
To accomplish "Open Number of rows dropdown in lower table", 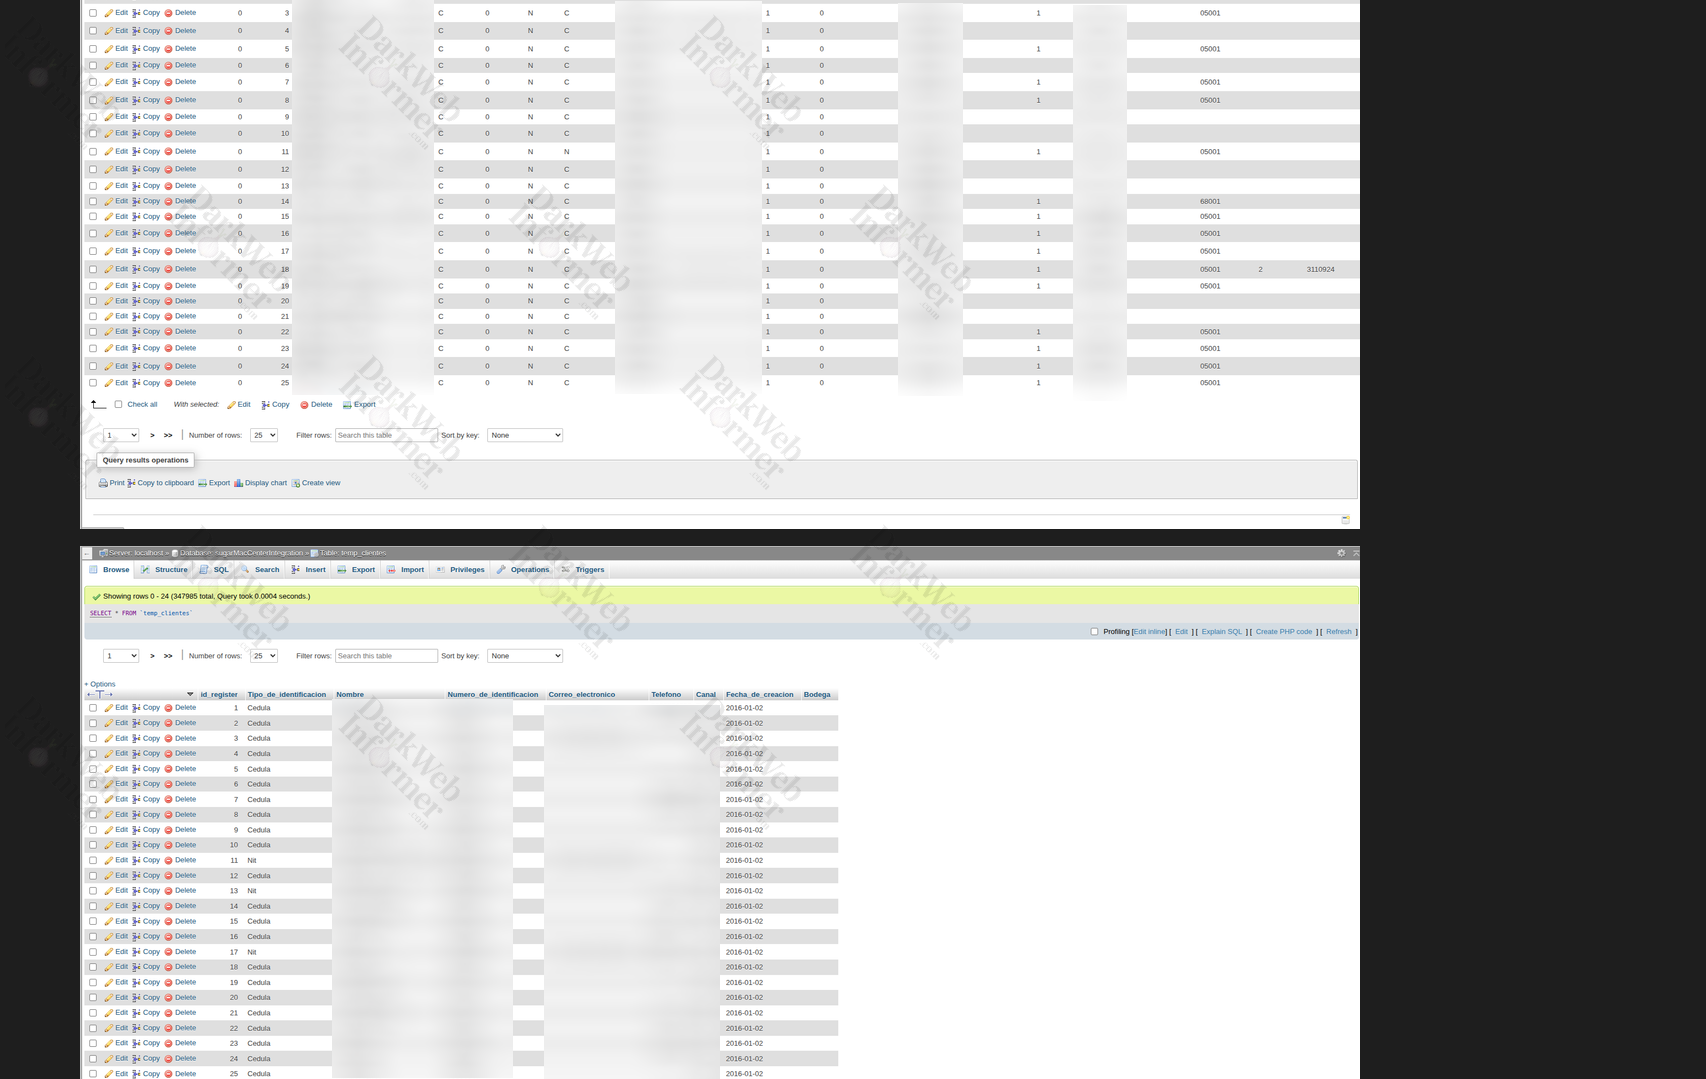I will click(263, 656).
